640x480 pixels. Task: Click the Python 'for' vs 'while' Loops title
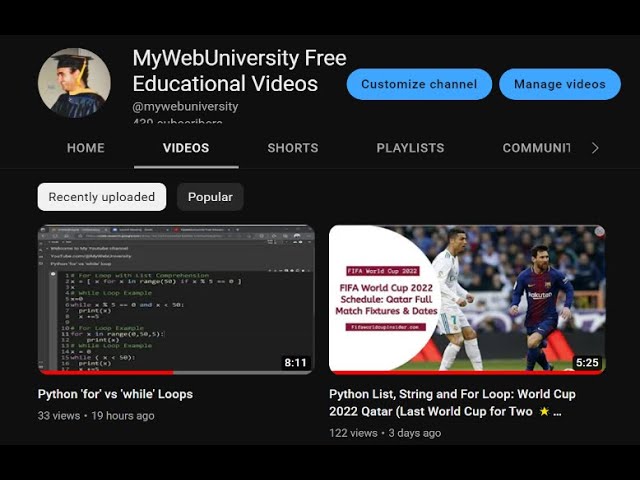(x=115, y=394)
